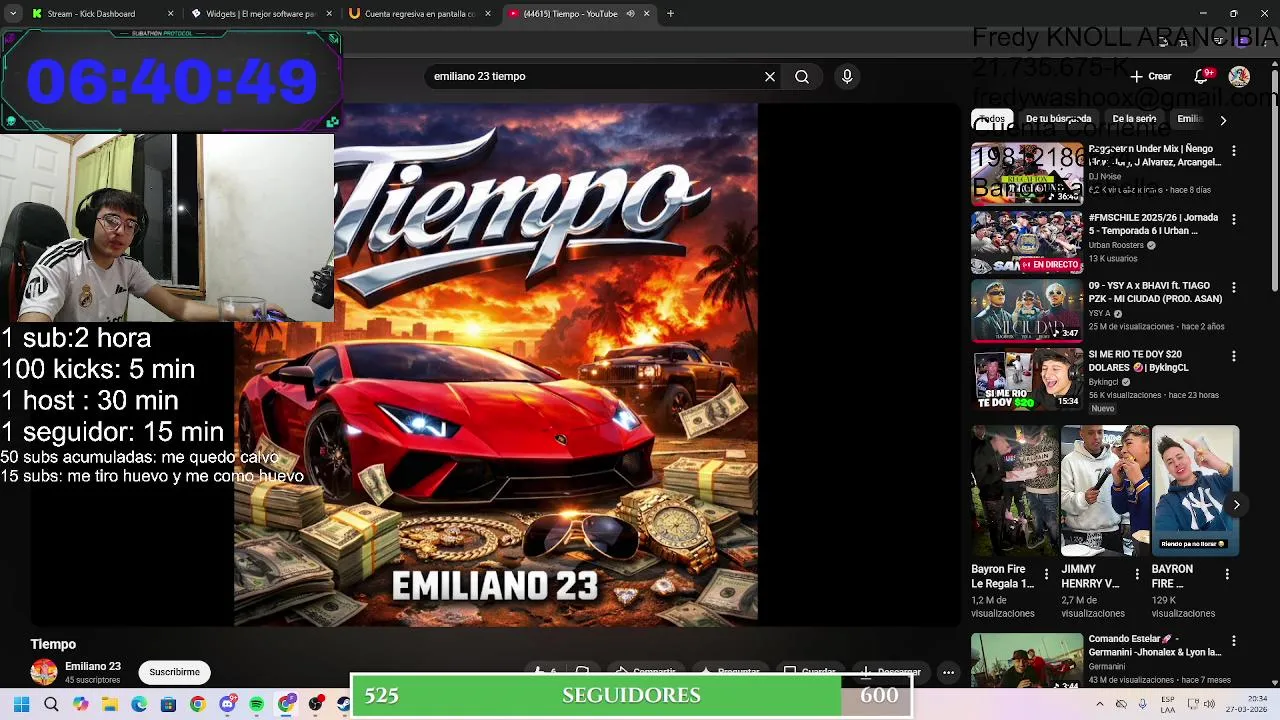
Task: Switch the ESP LAA keyboard language indicator
Action: pos(1169,705)
